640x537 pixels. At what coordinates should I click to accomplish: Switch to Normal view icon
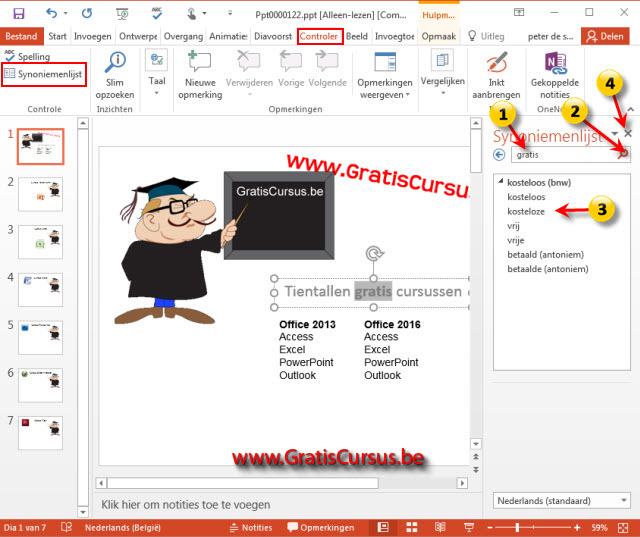coord(383,527)
